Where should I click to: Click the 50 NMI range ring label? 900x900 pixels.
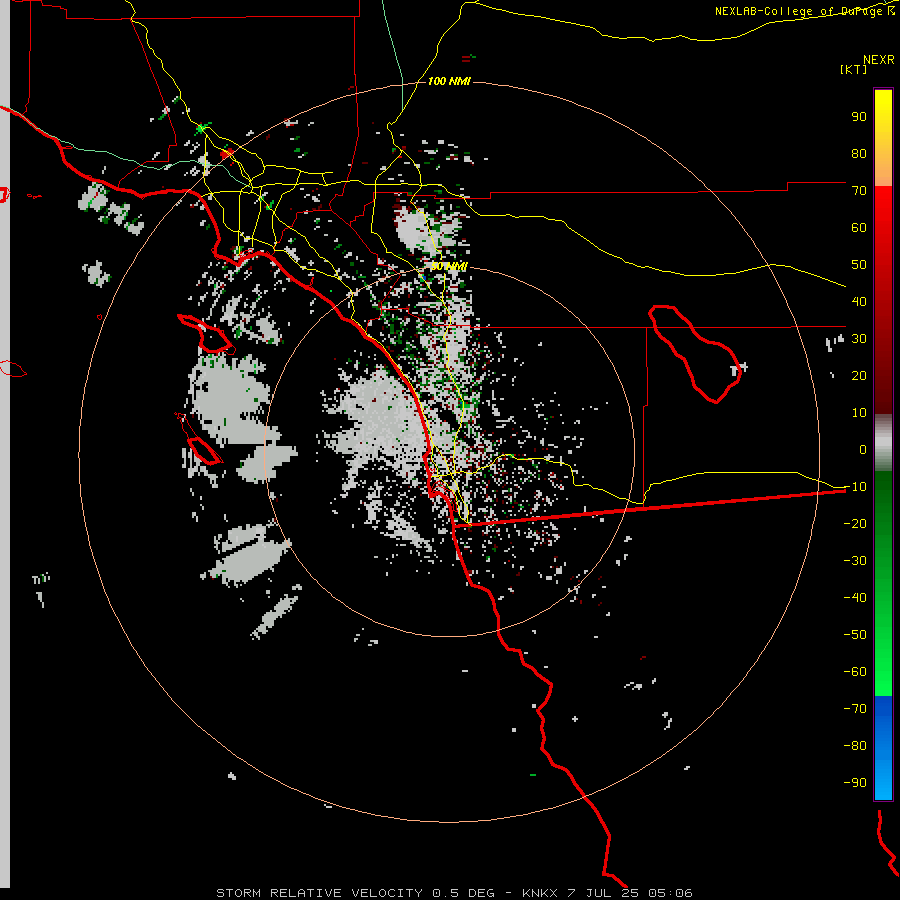tap(449, 266)
